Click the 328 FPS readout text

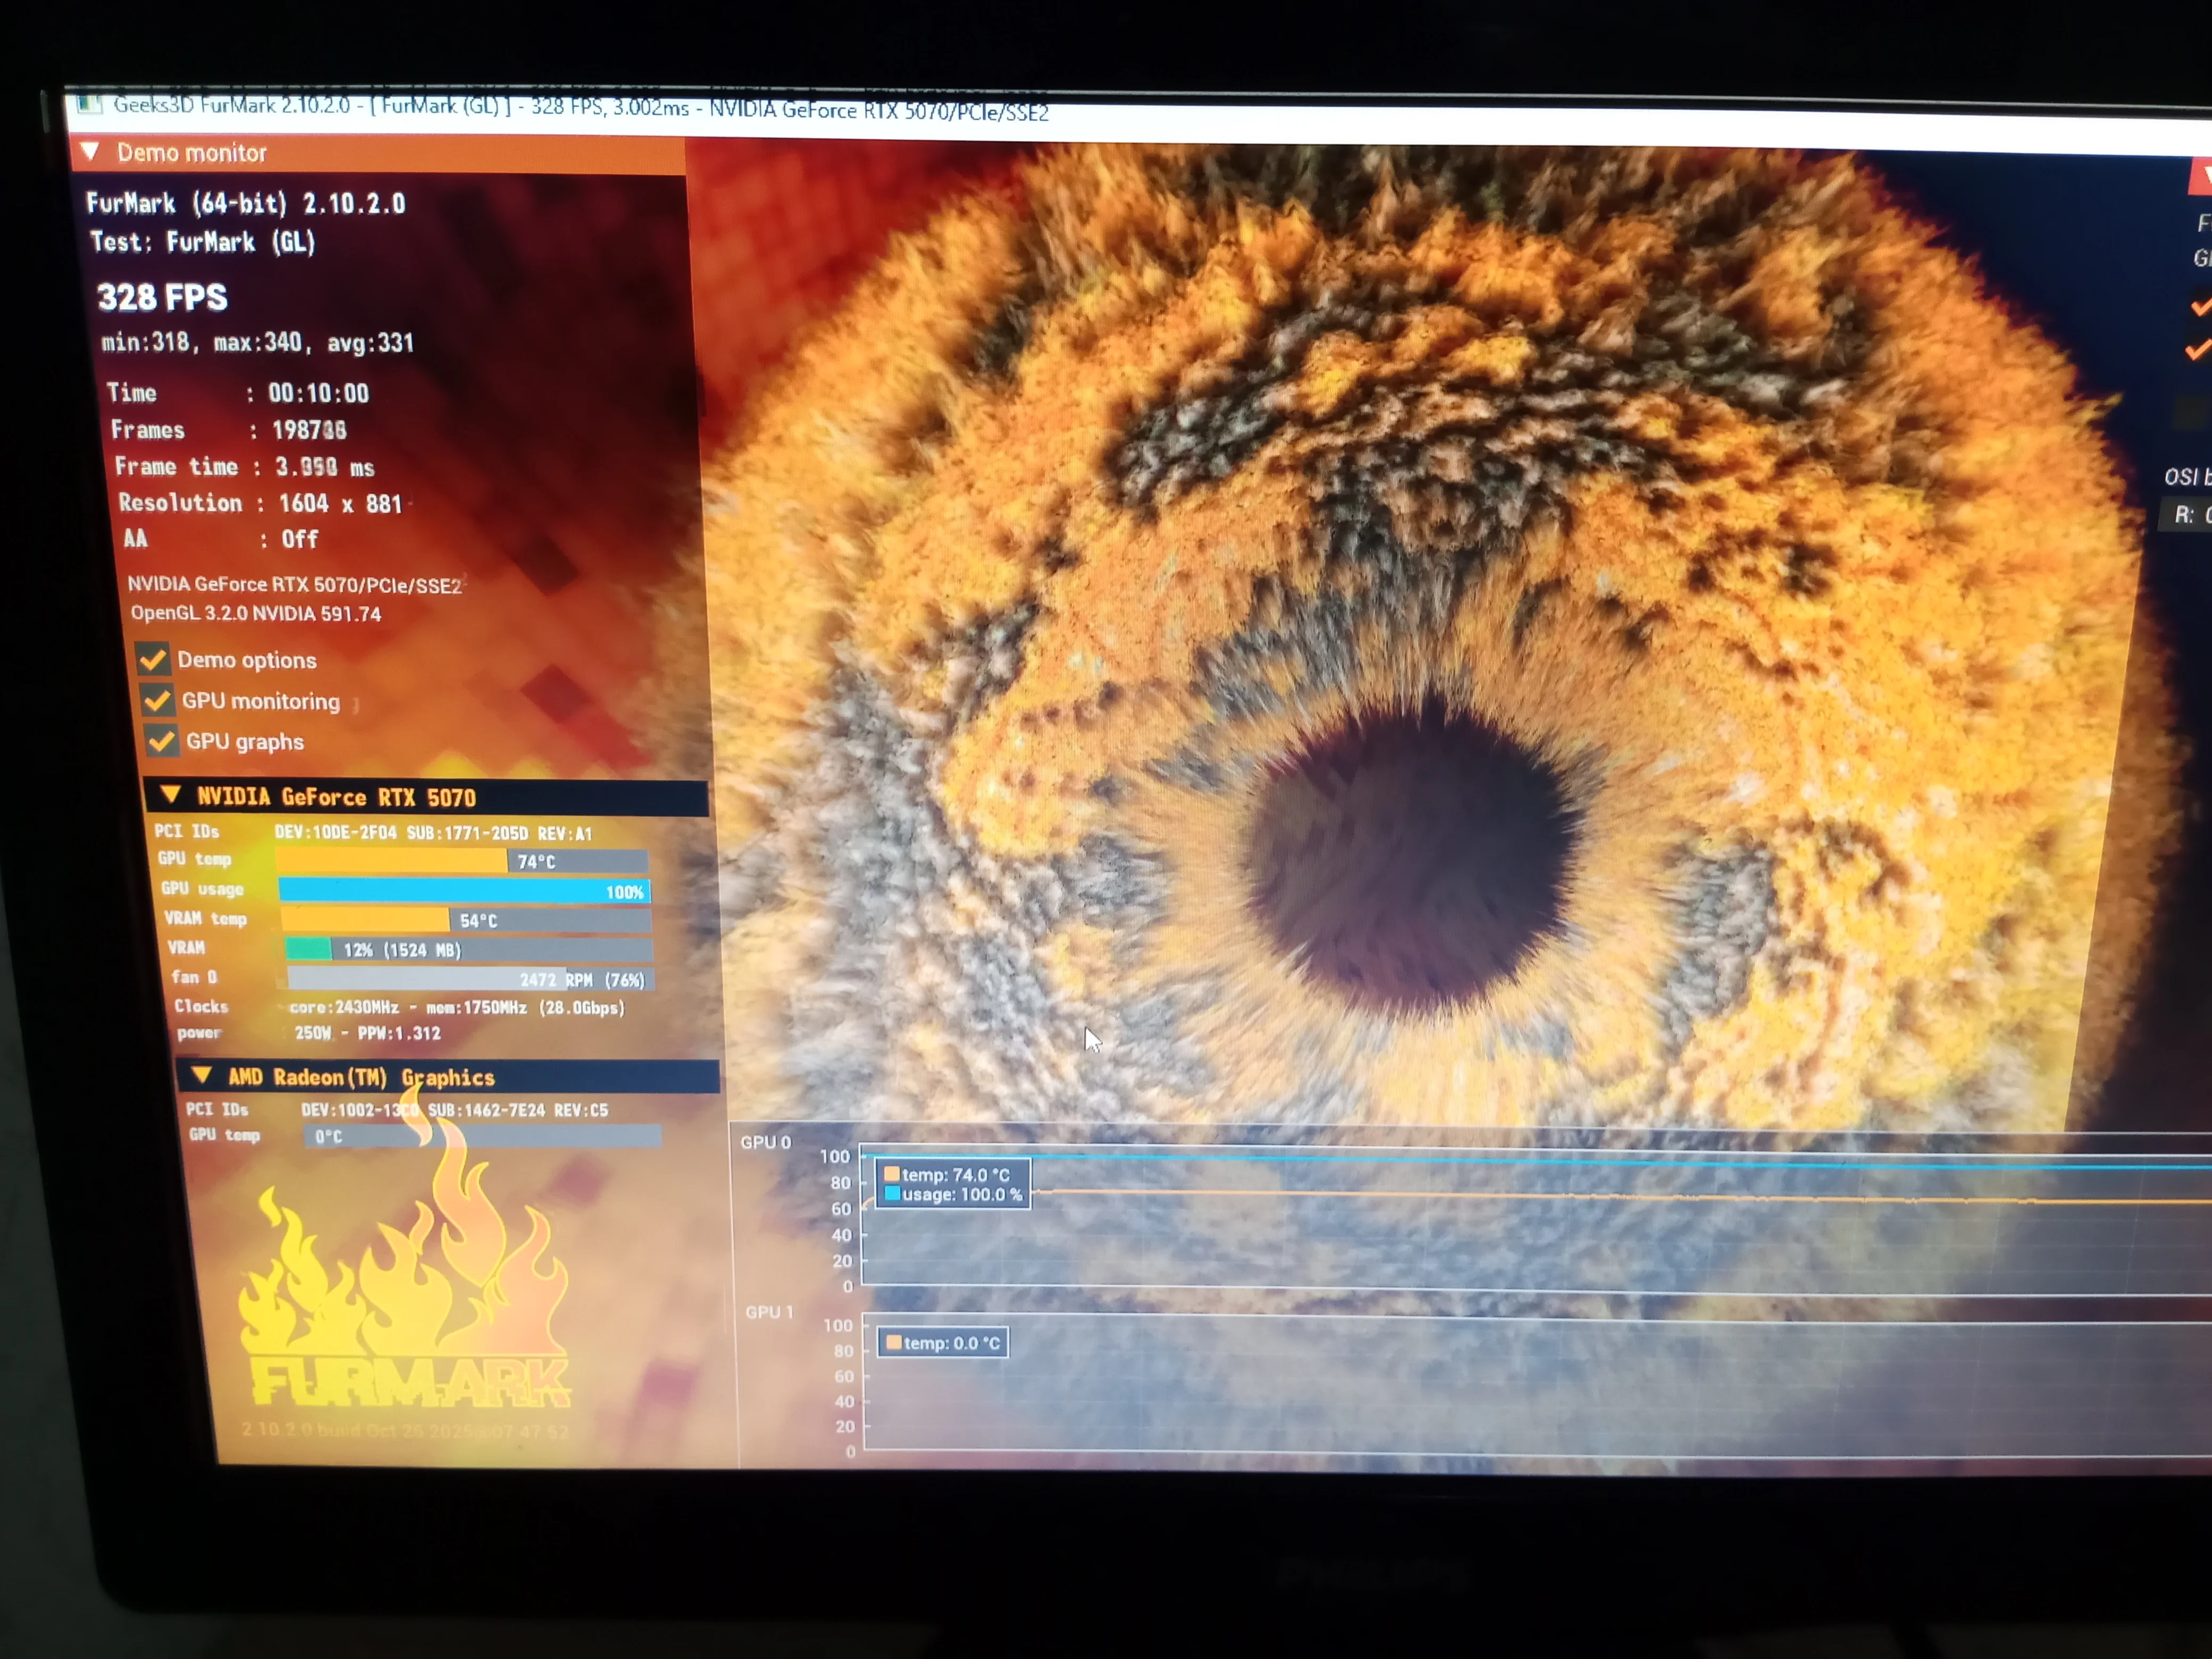(x=162, y=297)
